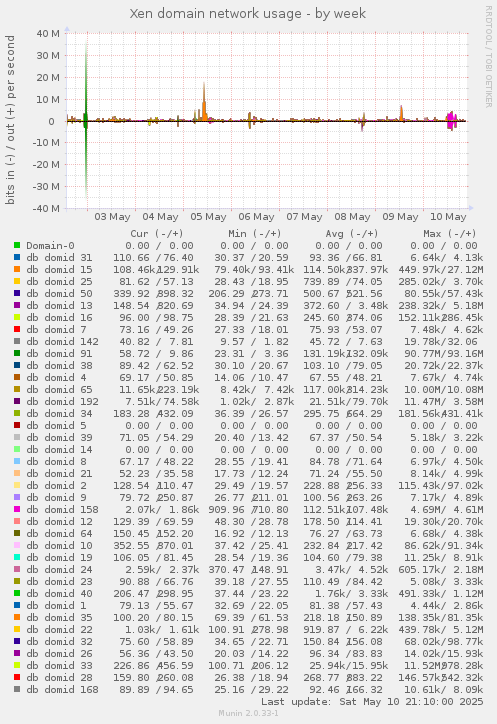Click the 'db domid 23' legend label

(x=59, y=582)
